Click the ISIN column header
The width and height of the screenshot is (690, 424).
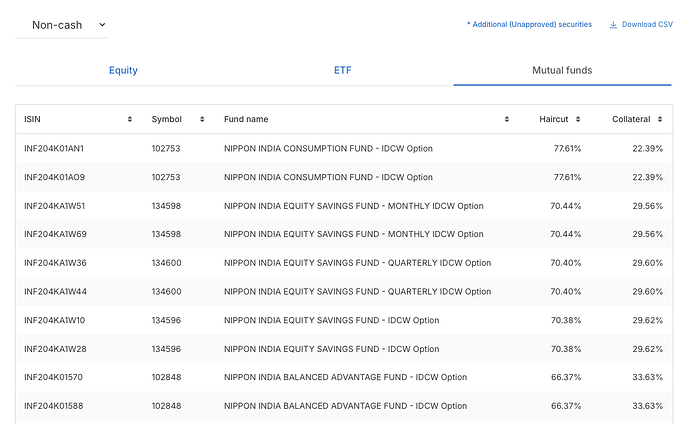click(x=32, y=119)
